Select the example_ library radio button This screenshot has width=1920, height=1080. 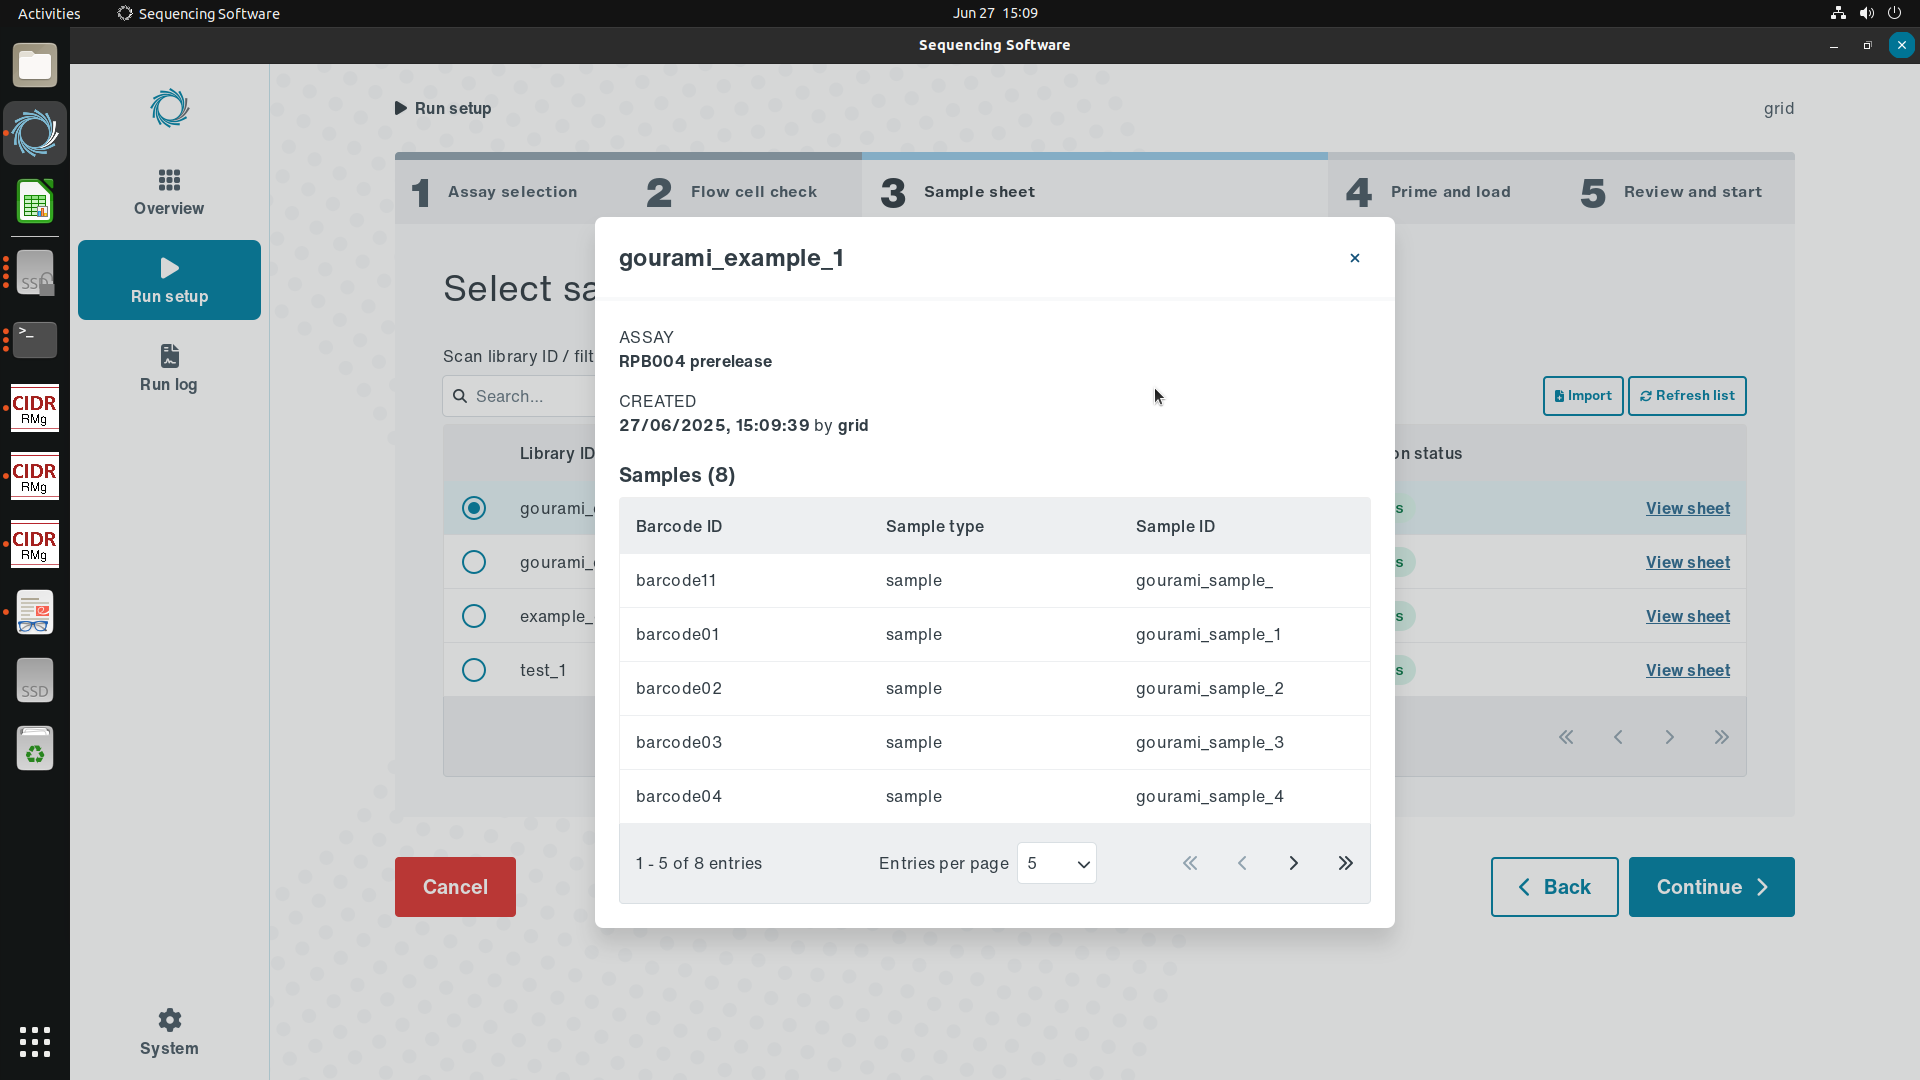[x=474, y=616]
